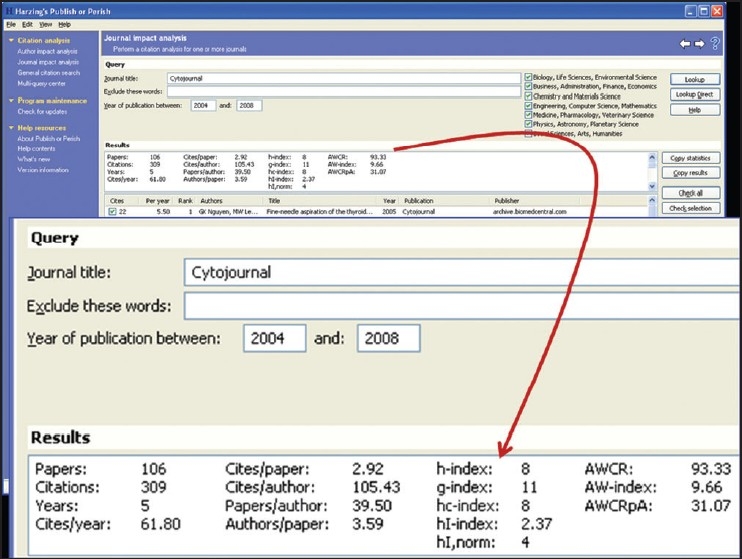Click the Journal title field in small window

click(344, 79)
